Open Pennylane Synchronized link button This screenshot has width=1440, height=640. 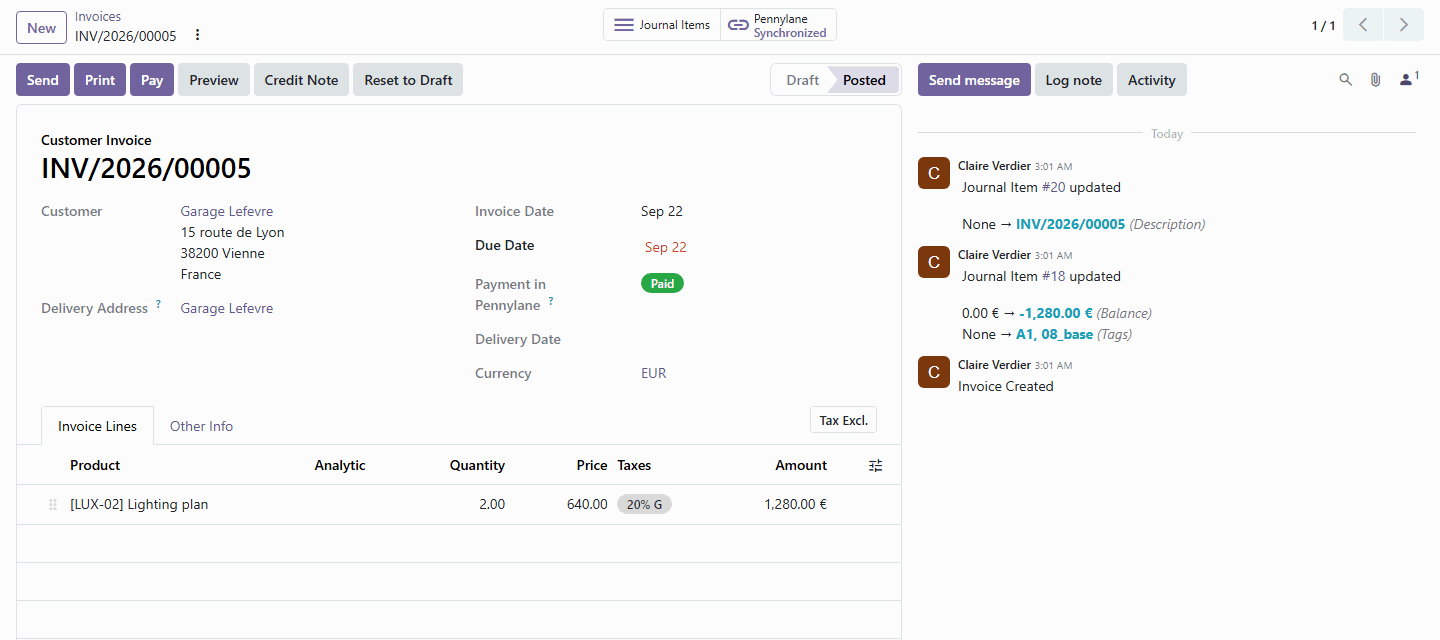tap(778, 25)
